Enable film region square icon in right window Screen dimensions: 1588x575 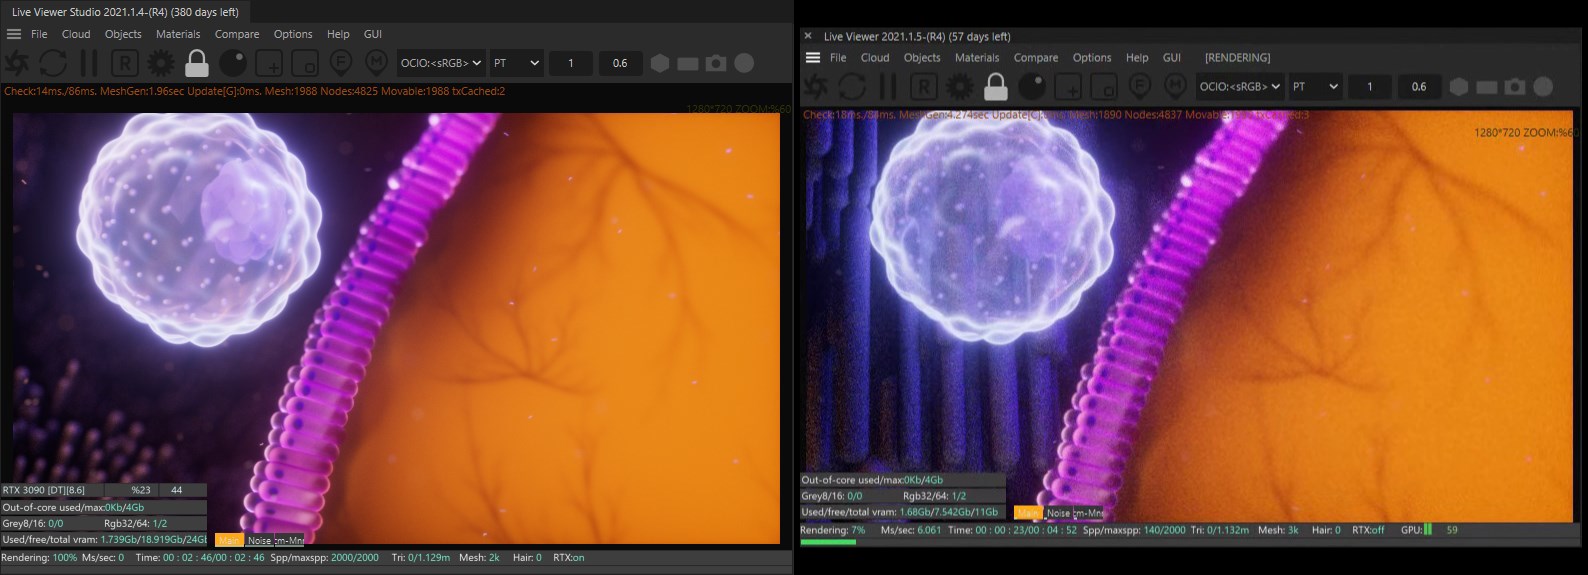pyautogui.click(x=1104, y=87)
